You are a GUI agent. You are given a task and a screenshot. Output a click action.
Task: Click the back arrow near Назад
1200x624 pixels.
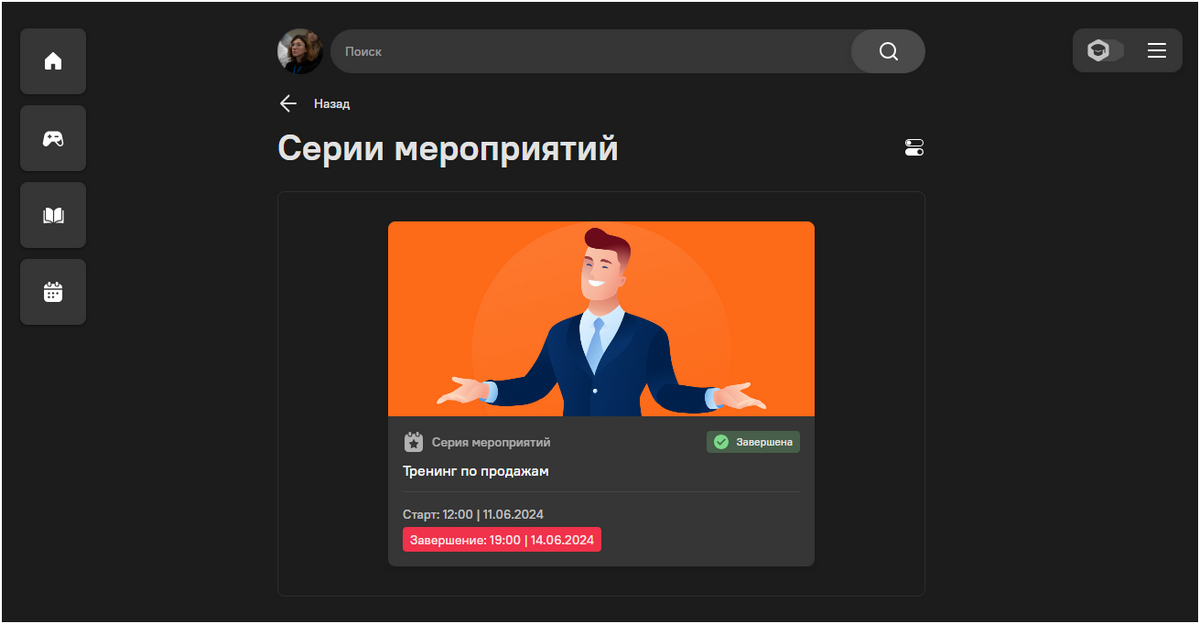(288, 103)
